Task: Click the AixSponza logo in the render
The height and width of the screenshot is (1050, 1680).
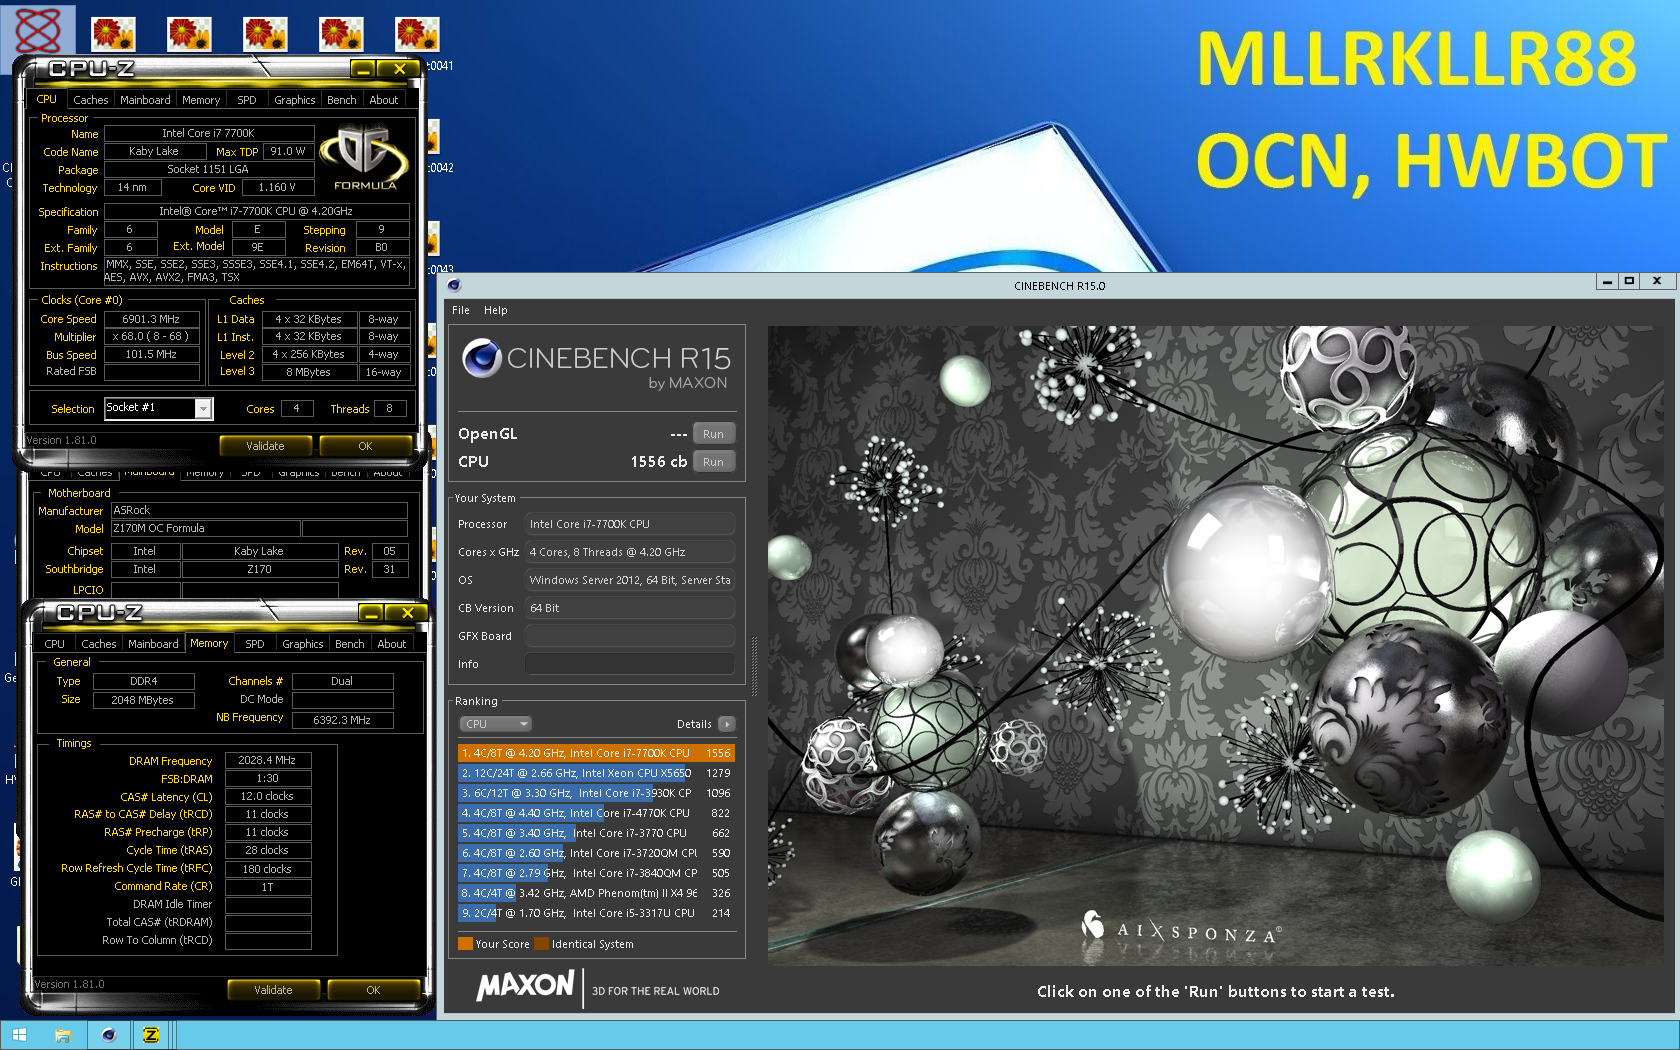Action: coord(1181,929)
